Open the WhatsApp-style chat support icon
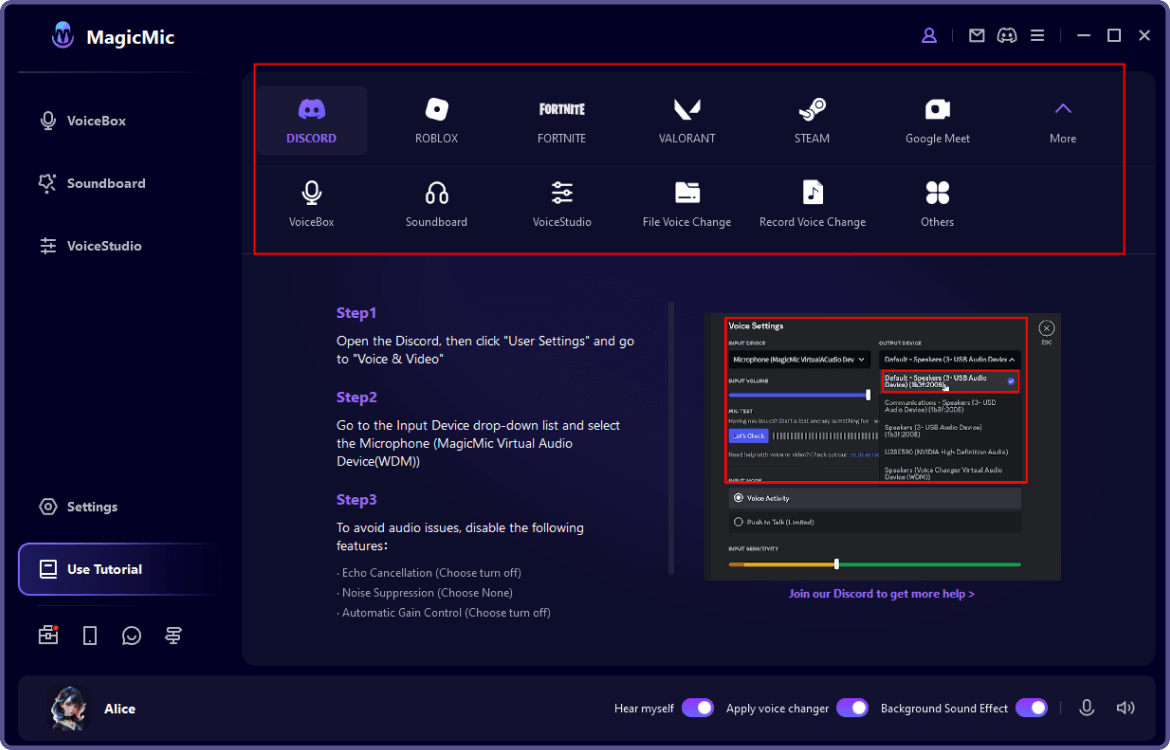Viewport: 1170px width, 750px height. coord(131,635)
